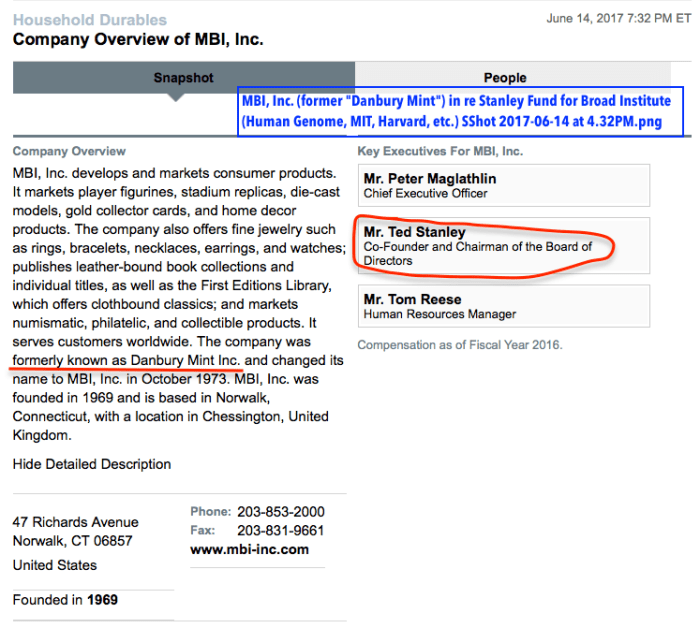This screenshot has height=628, width=700.
Task: Open Mr. Peter Maglathlin's executive profile
Action: (429, 179)
